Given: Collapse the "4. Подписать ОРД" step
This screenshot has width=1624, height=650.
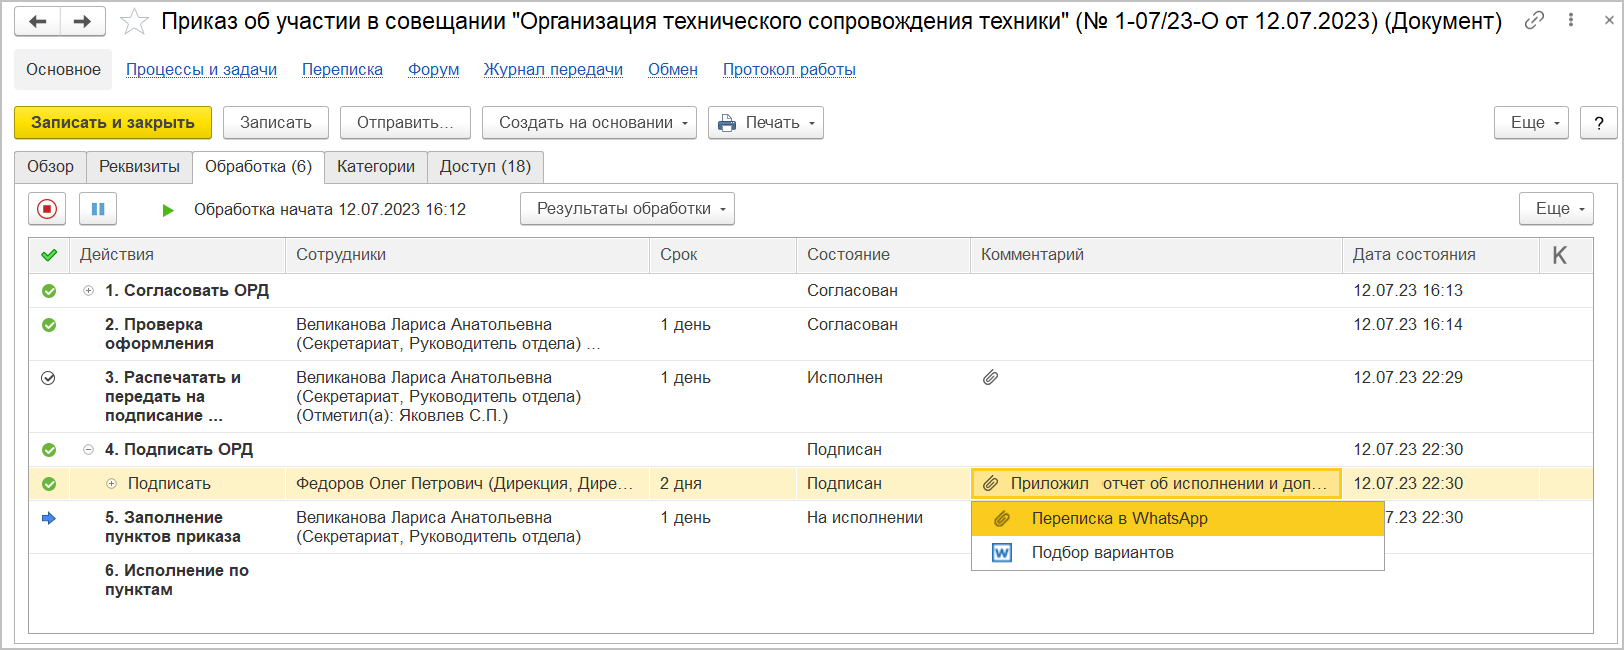Looking at the screenshot, I should click(x=89, y=450).
